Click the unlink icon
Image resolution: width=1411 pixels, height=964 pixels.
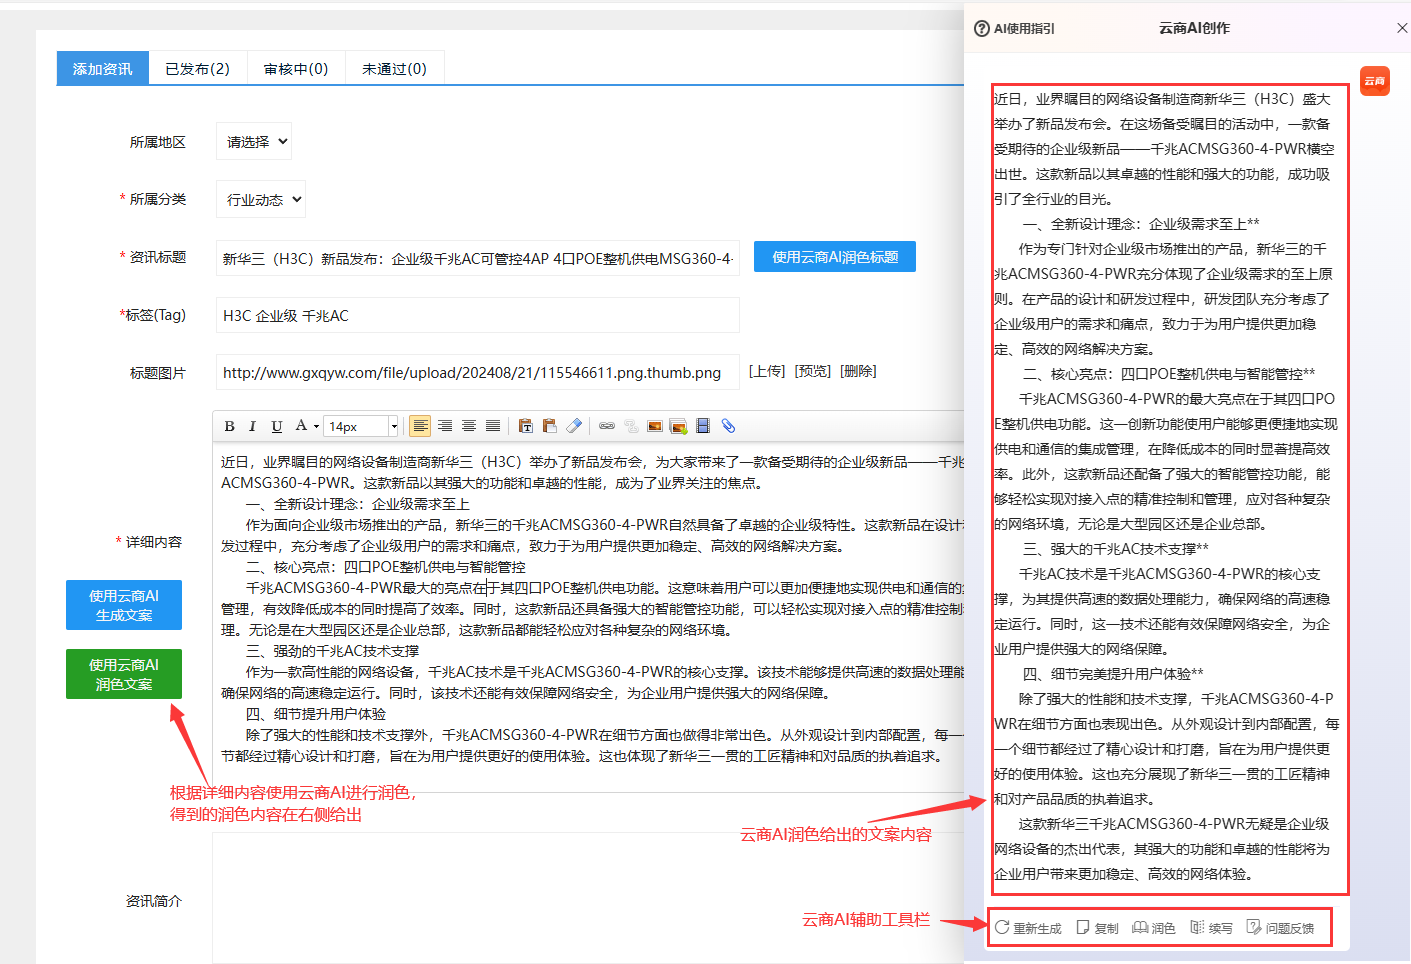pos(631,426)
